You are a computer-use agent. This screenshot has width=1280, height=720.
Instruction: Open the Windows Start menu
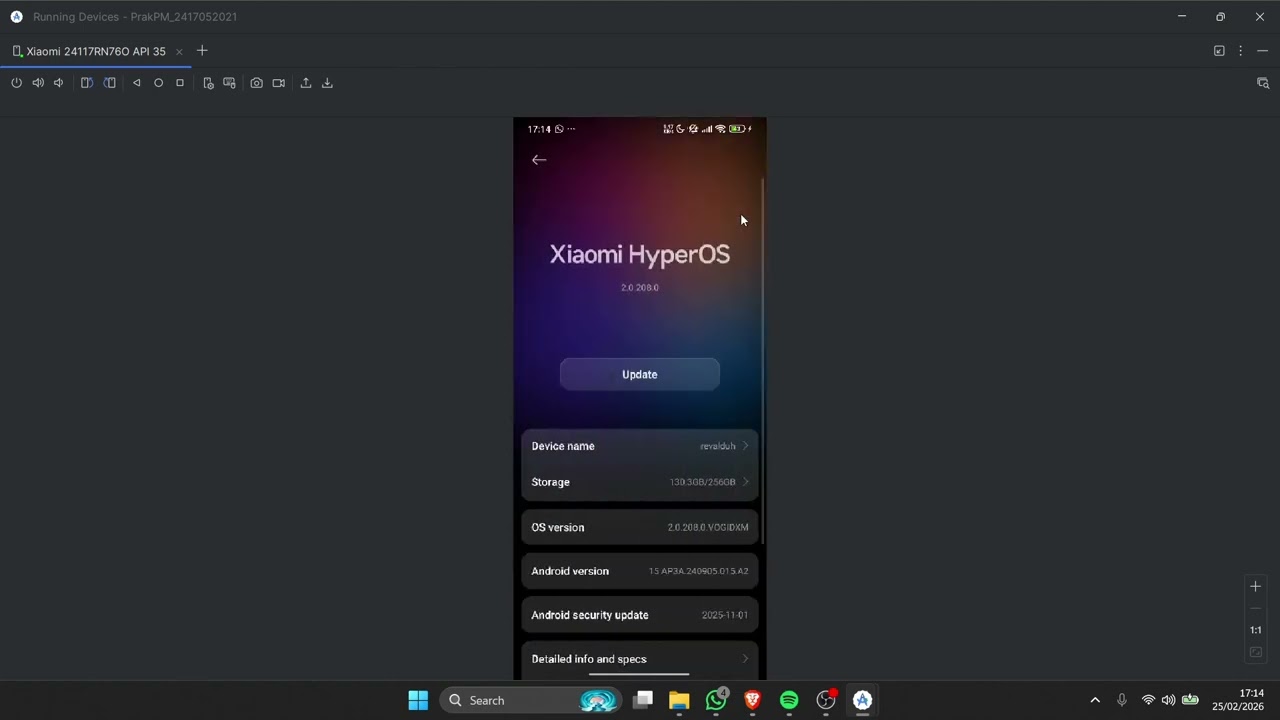point(418,700)
